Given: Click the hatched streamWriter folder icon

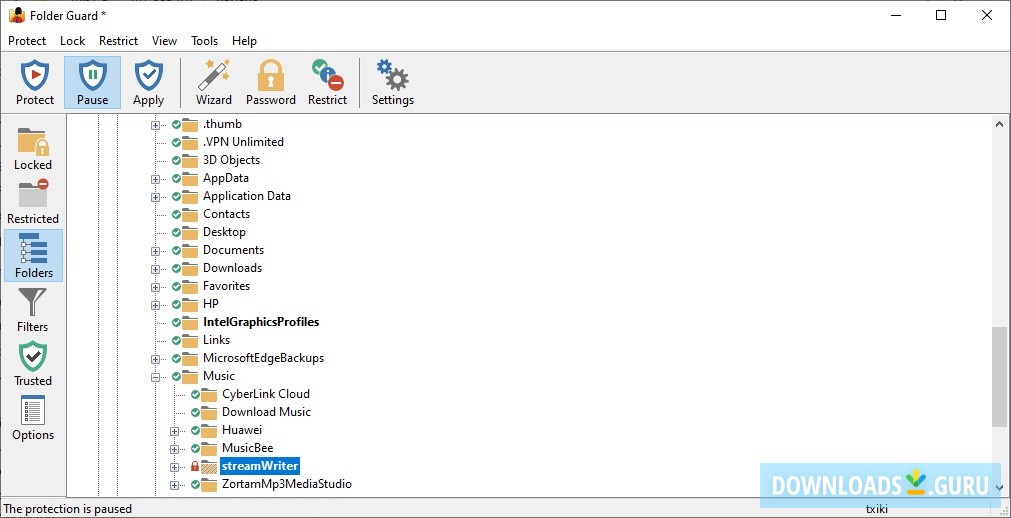Looking at the screenshot, I should pos(209,466).
